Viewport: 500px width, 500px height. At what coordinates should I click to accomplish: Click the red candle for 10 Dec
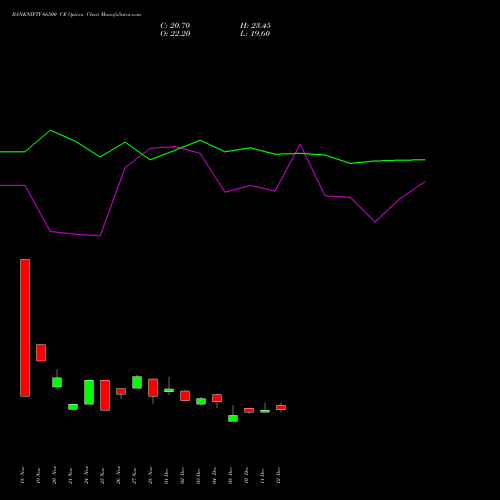[x=249, y=410]
